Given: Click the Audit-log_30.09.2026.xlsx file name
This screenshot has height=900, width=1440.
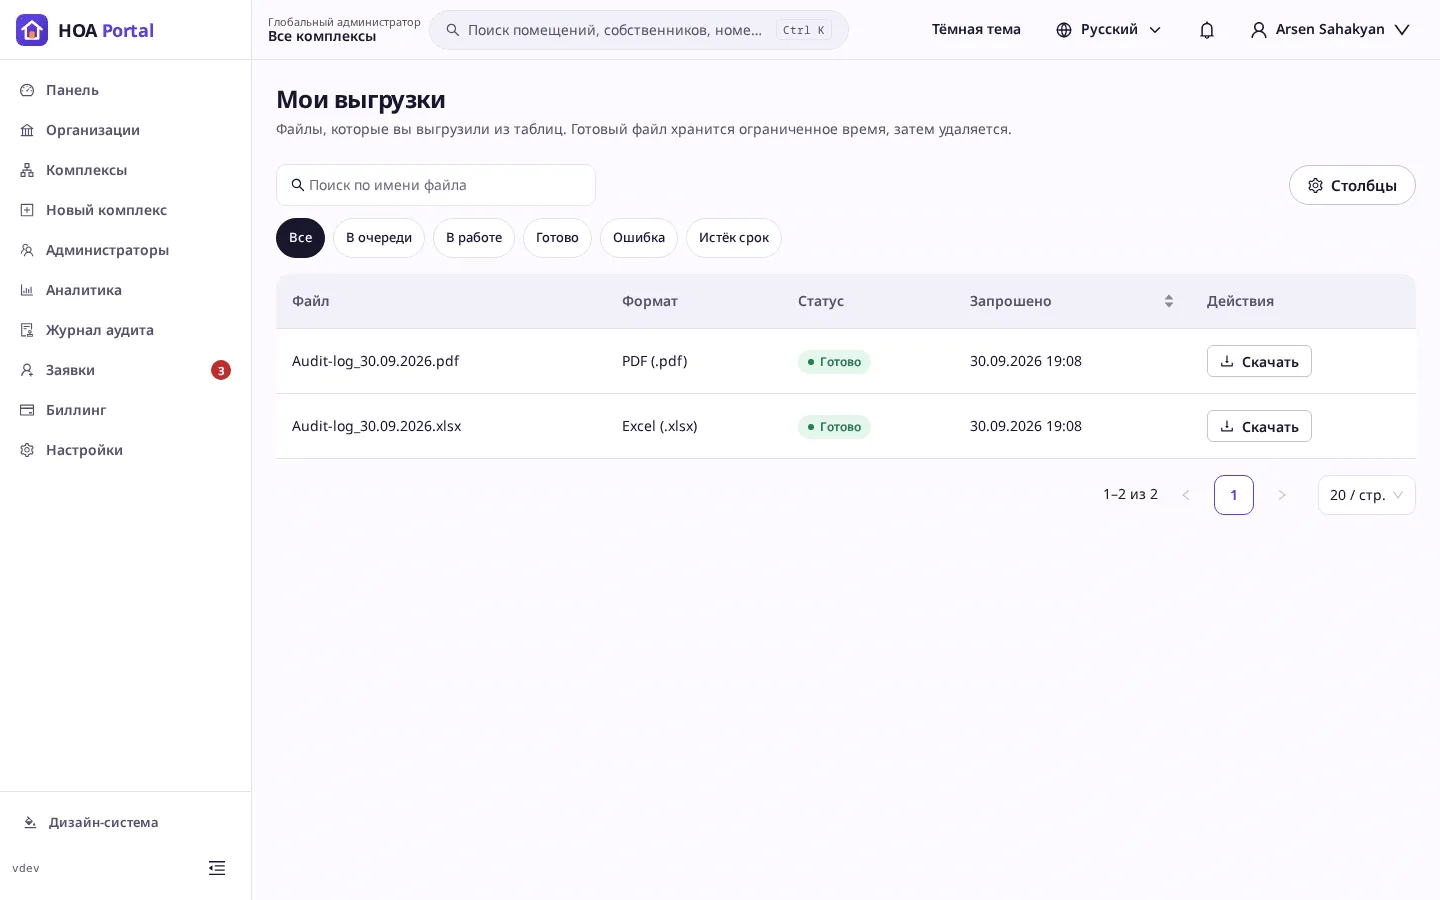Looking at the screenshot, I should point(376,426).
